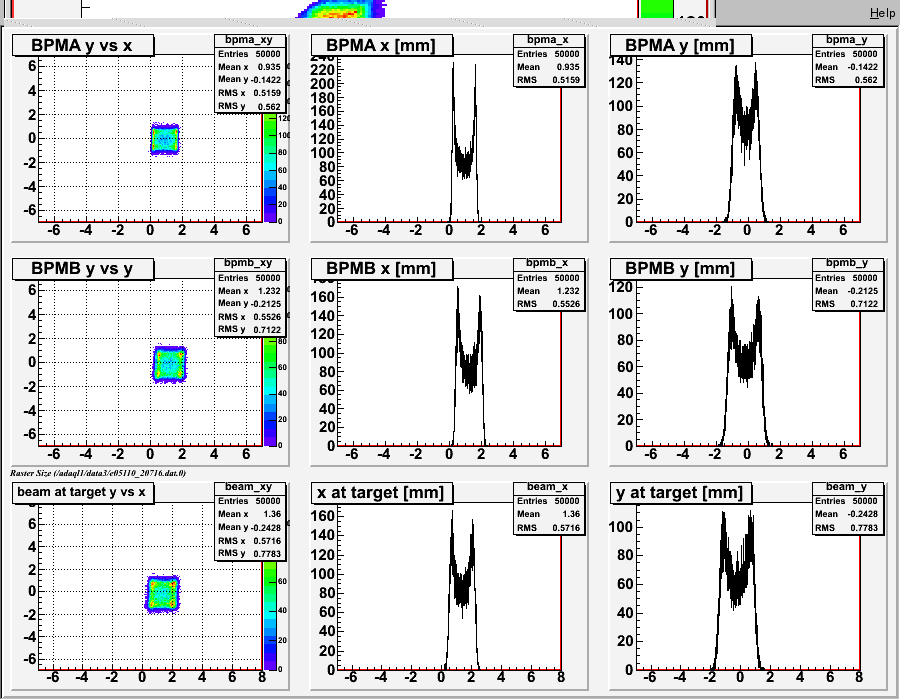Click 'Mean -0.2125' in bpmb_y stats
The height and width of the screenshot is (700, 900).
(847, 290)
